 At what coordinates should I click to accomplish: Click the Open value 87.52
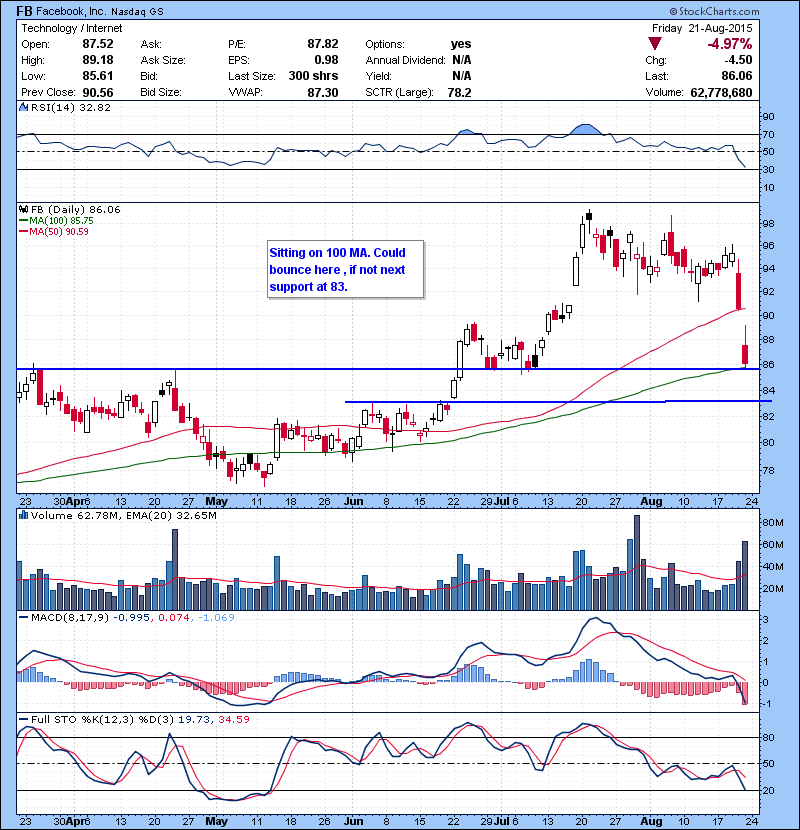[98, 44]
